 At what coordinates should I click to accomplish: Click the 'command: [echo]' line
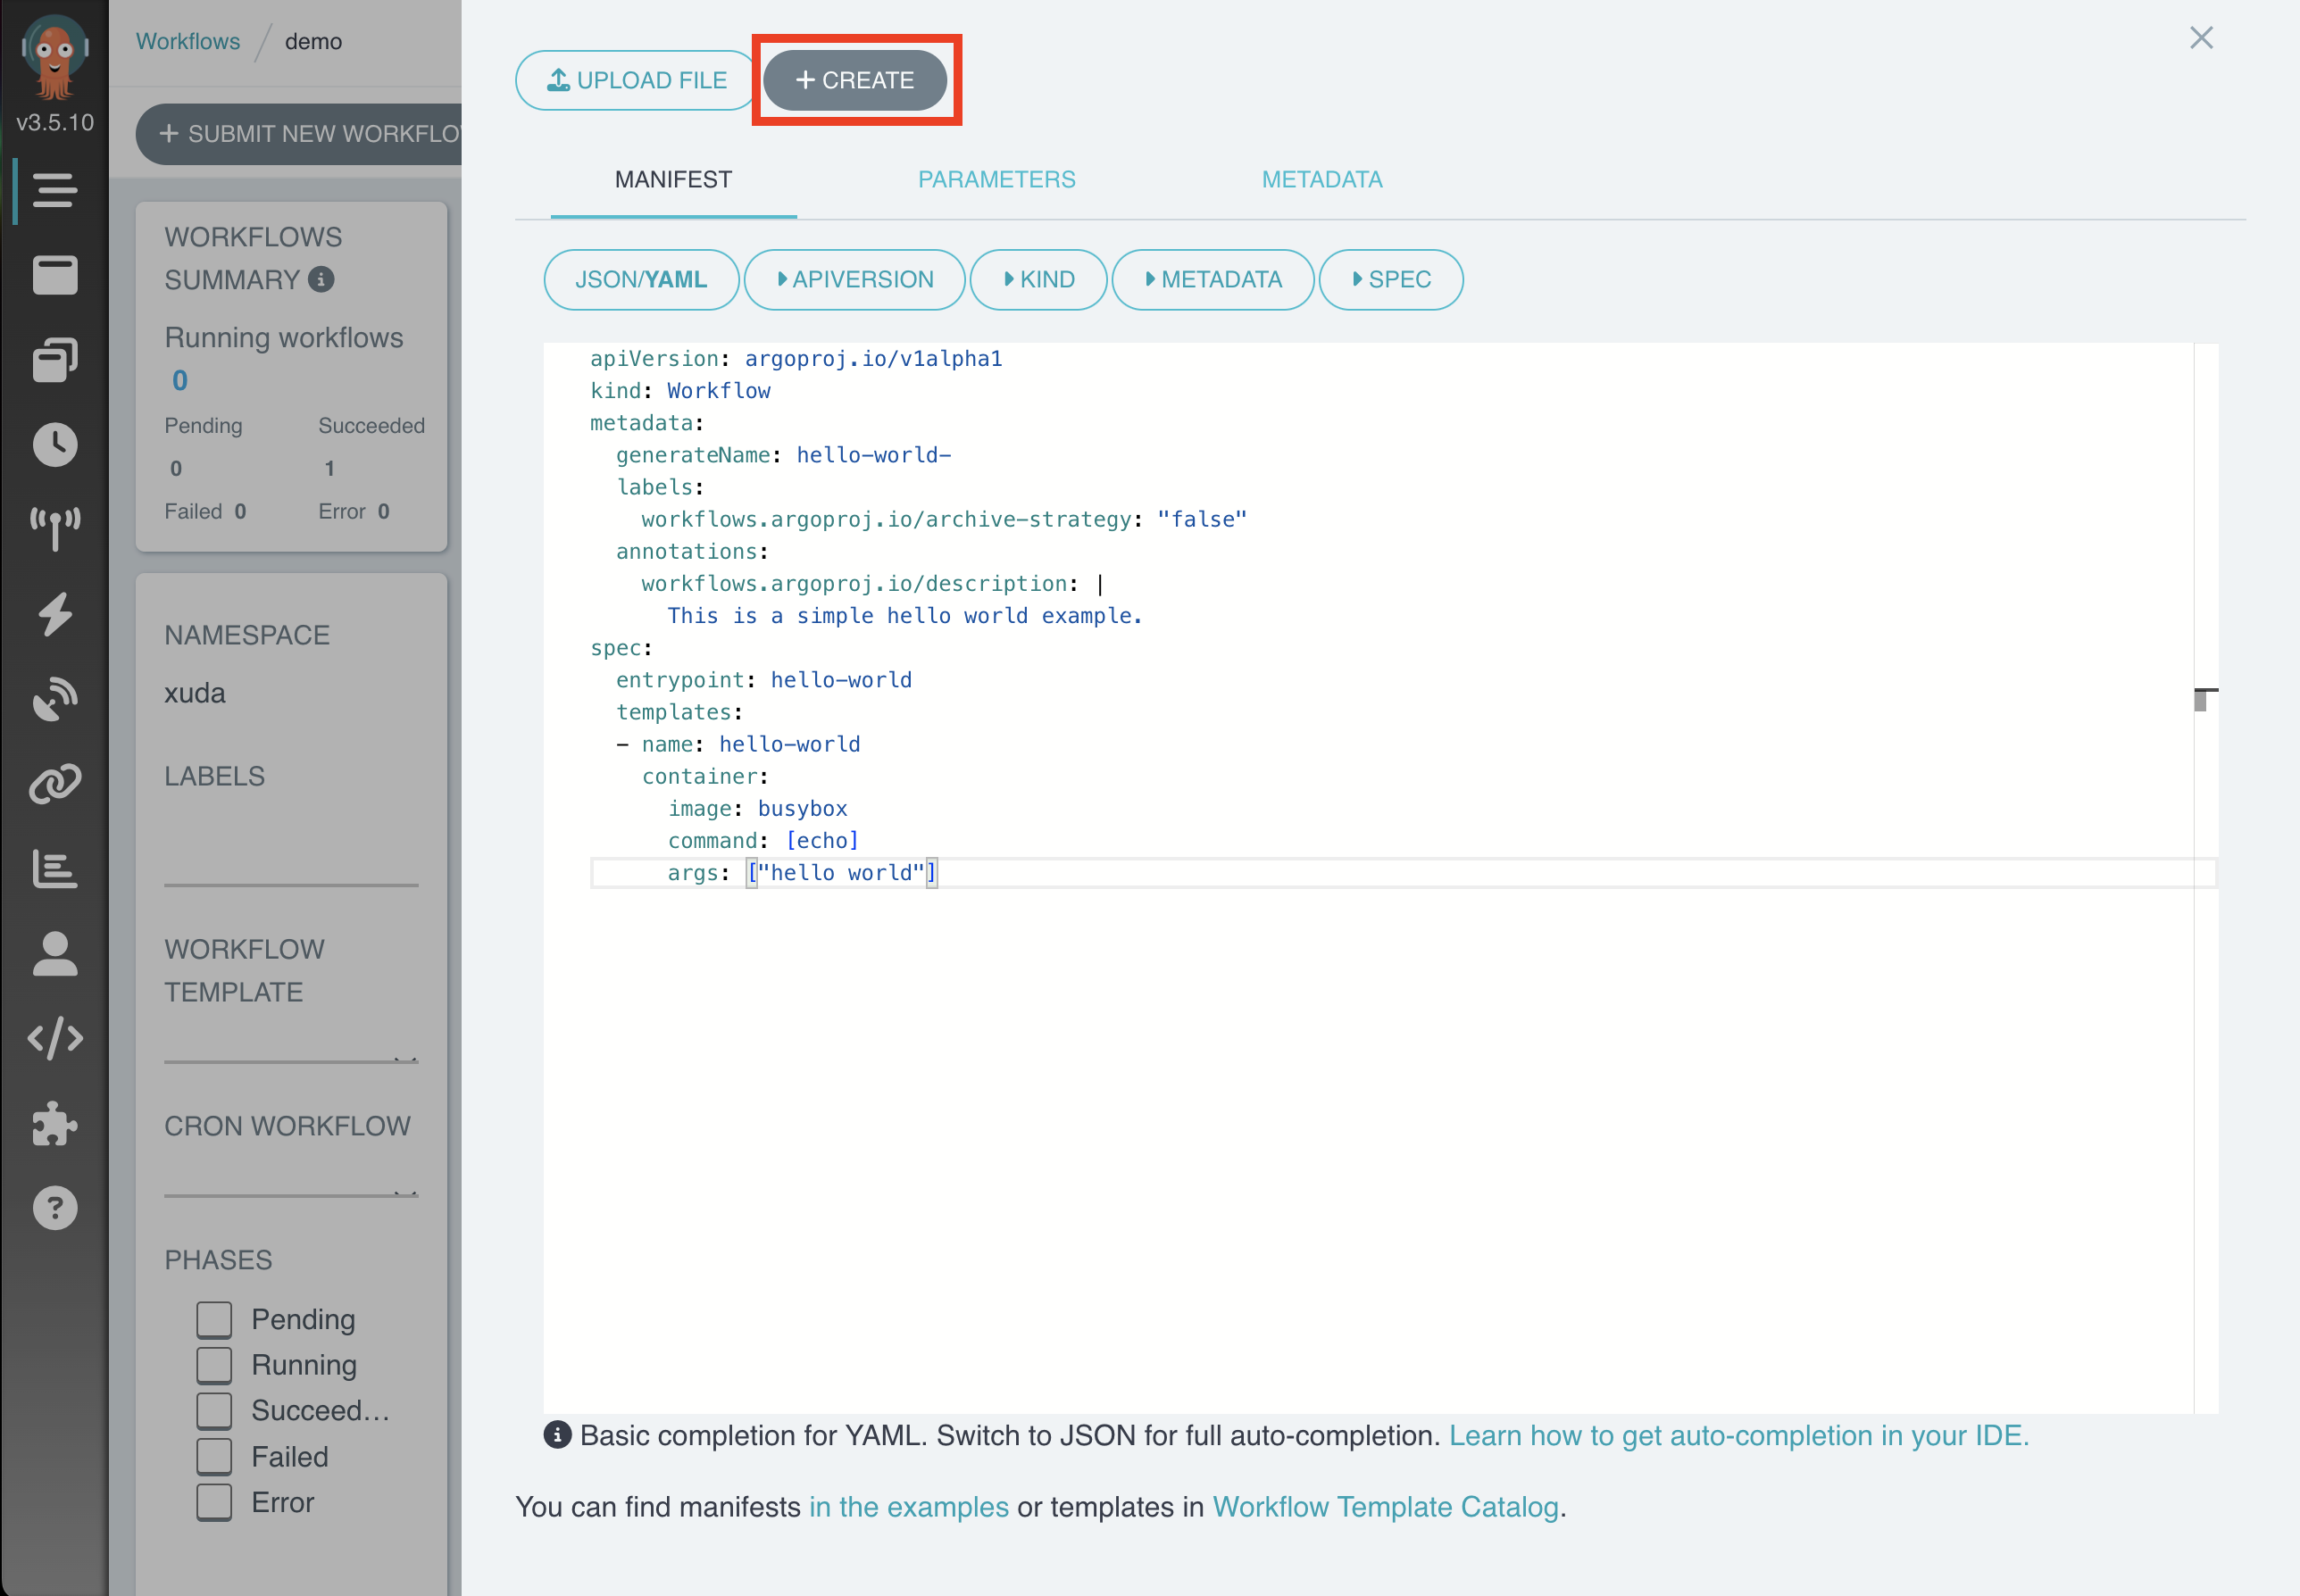point(763,841)
